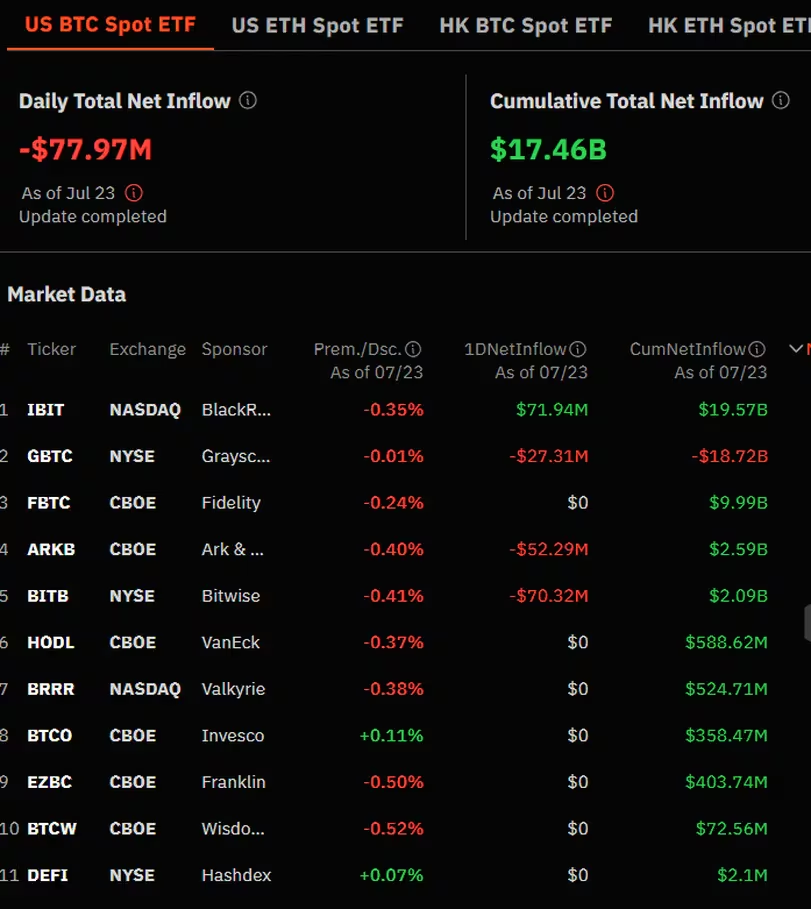Click Bitwise sponsor in BITB row
Image resolution: width=811 pixels, height=909 pixels.
(x=231, y=596)
